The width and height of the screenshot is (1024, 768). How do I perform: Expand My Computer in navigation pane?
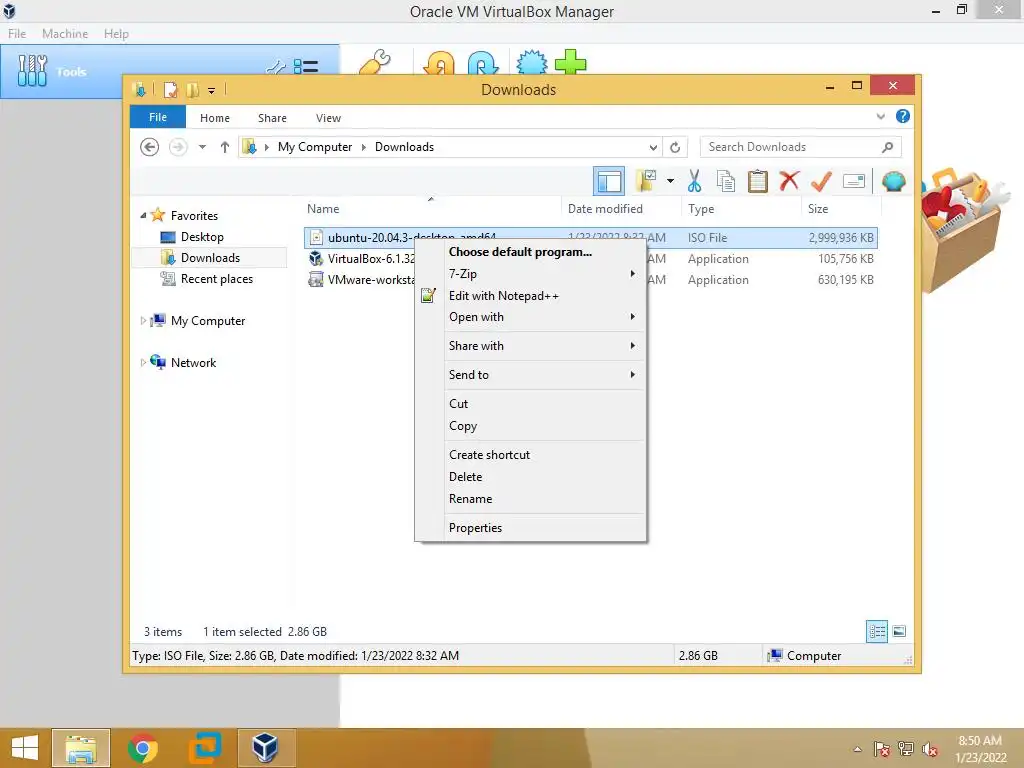click(x=143, y=321)
